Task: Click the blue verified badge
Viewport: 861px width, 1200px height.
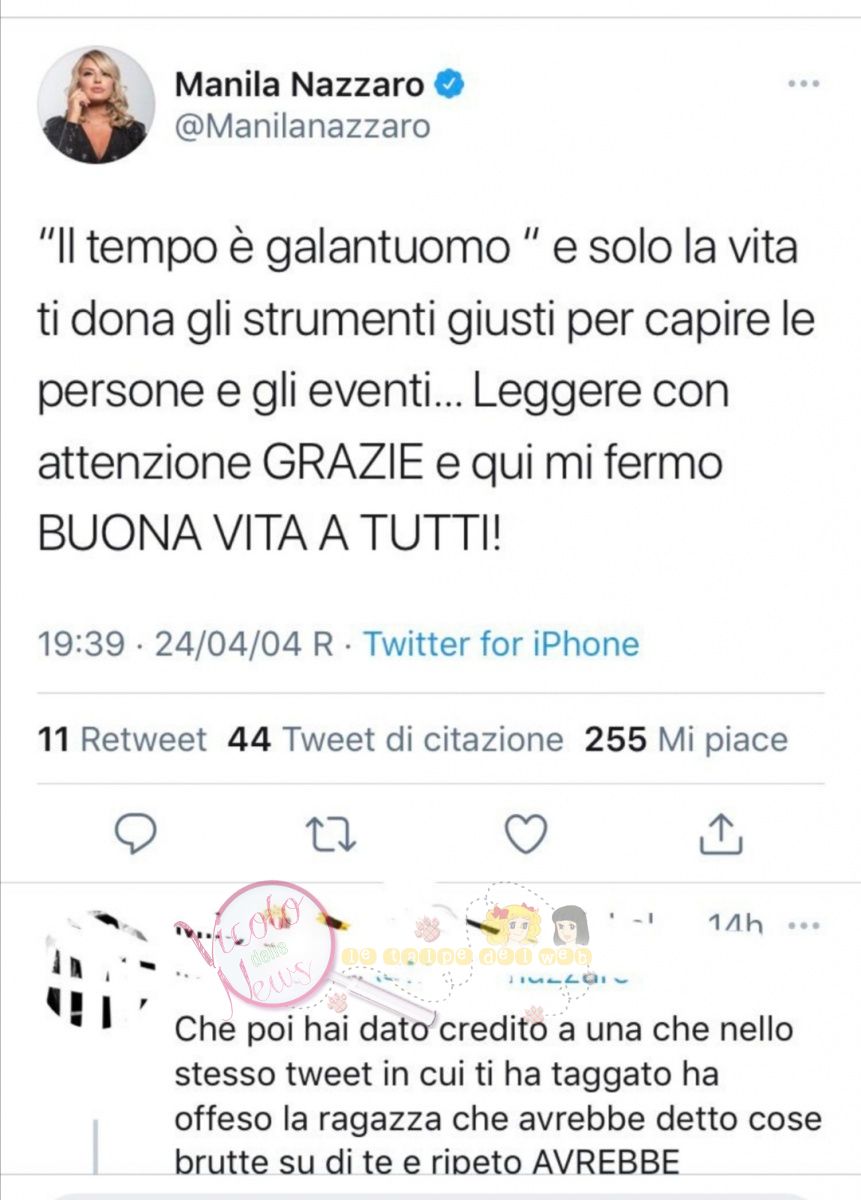Action: click(450, 85)
